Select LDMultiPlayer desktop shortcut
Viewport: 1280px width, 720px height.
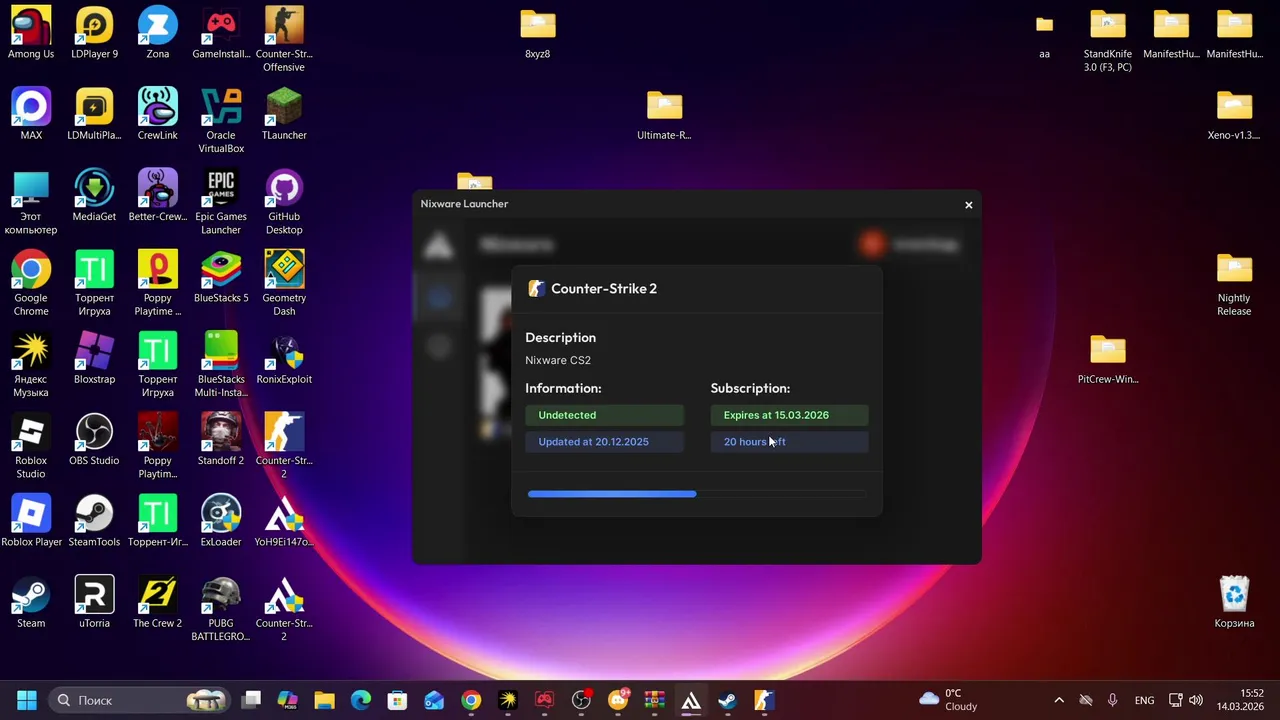click(94, 114)
